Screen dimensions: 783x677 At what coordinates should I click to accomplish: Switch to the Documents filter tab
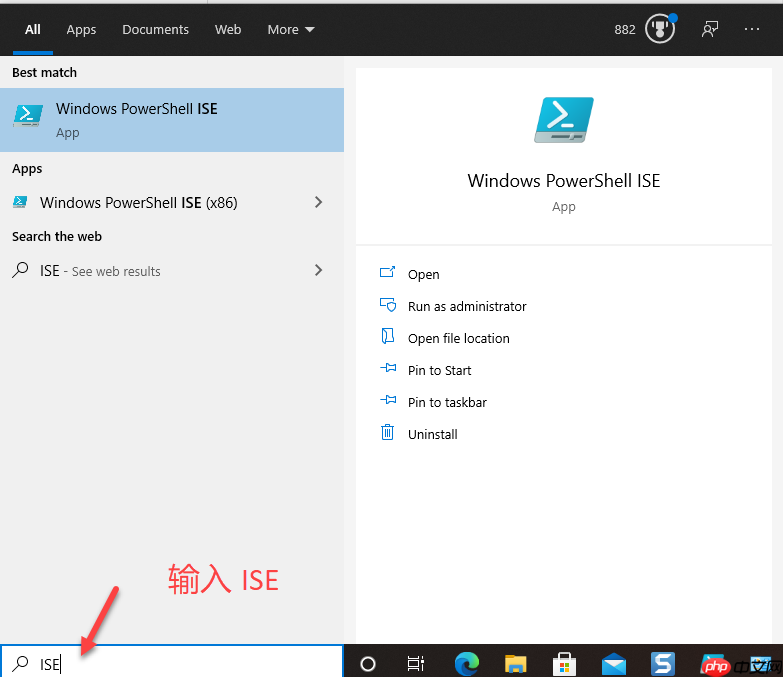(155, 29)
